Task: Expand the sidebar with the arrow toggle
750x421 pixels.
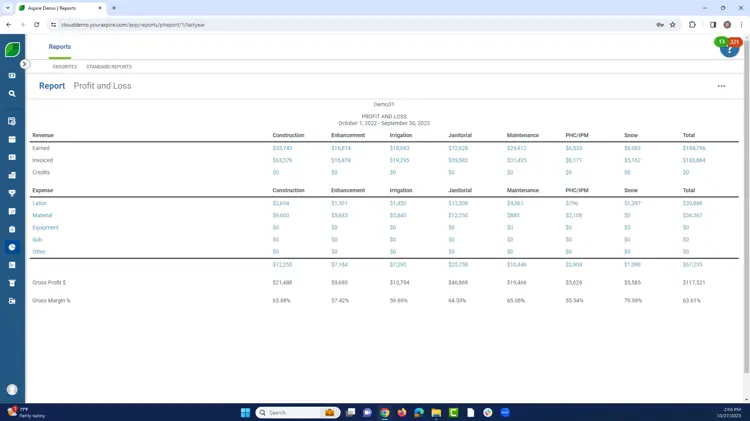Action: click(24, 64)
